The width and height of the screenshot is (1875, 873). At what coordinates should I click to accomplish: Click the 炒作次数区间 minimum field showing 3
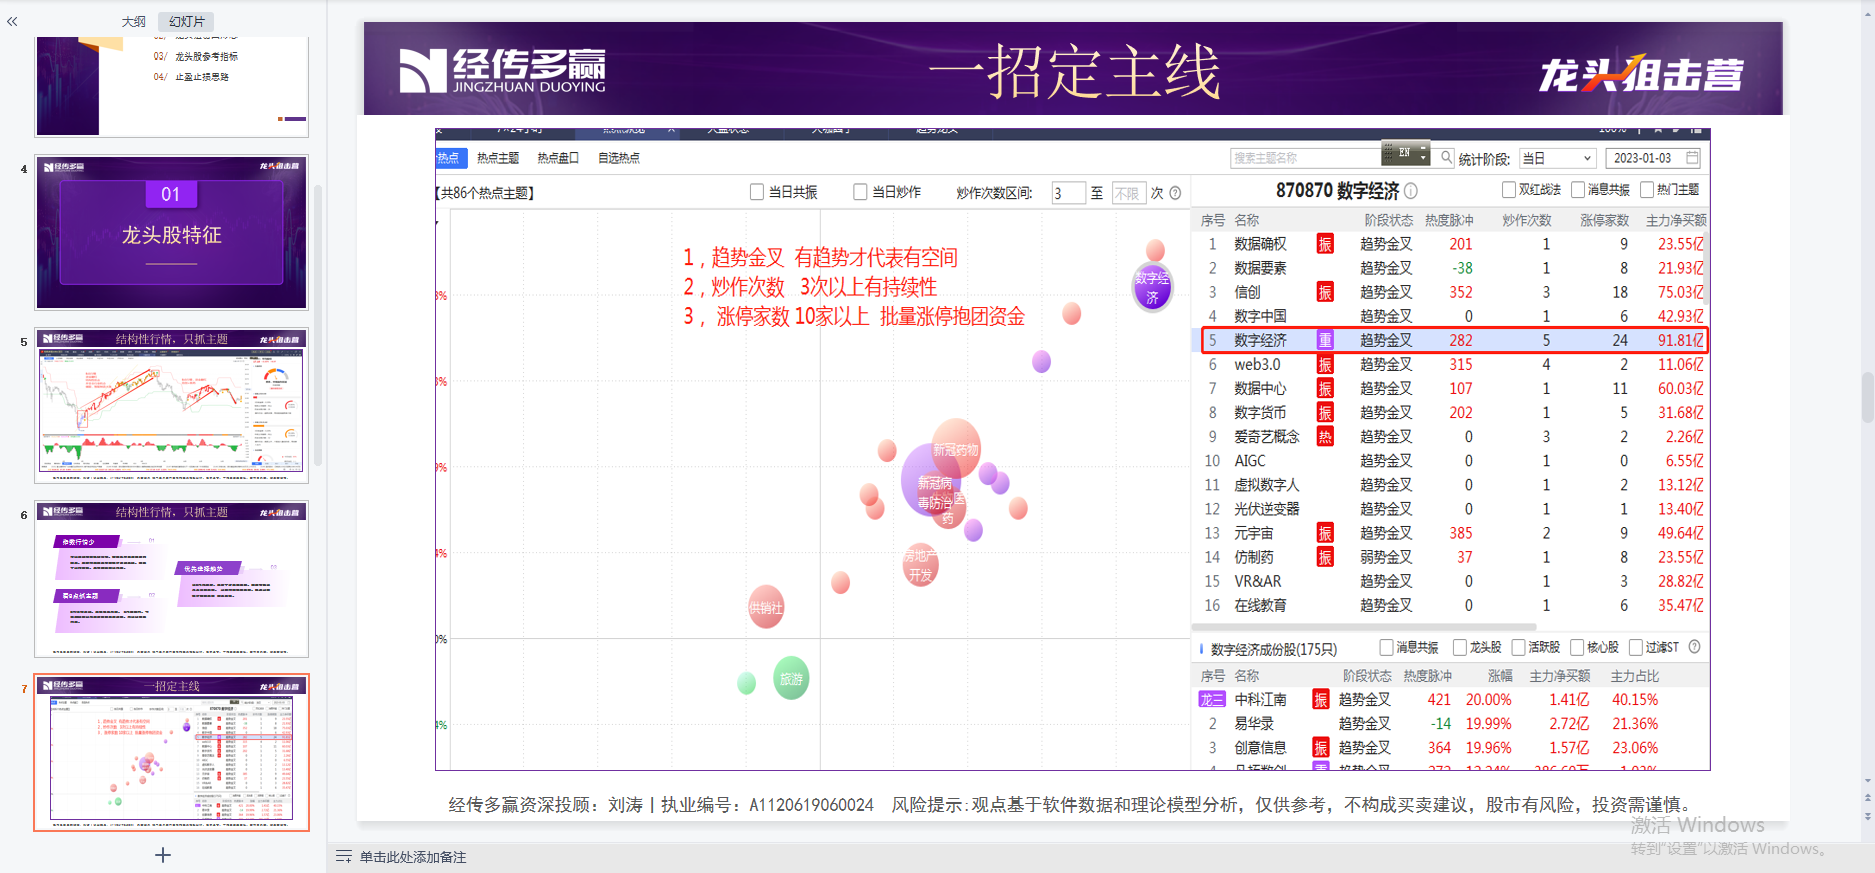[1068, 193]
